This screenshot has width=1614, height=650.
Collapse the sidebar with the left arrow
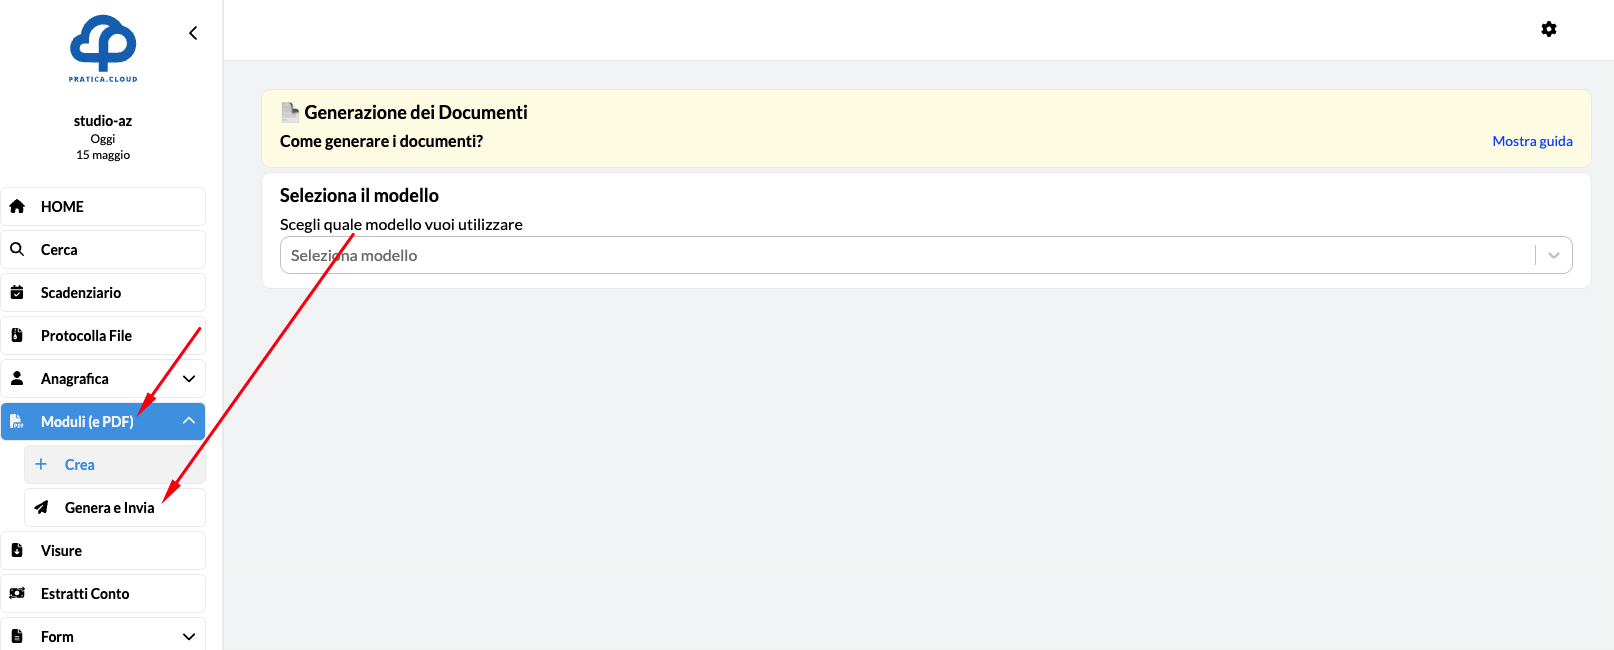pyautogui.click(x=193, y=33)
